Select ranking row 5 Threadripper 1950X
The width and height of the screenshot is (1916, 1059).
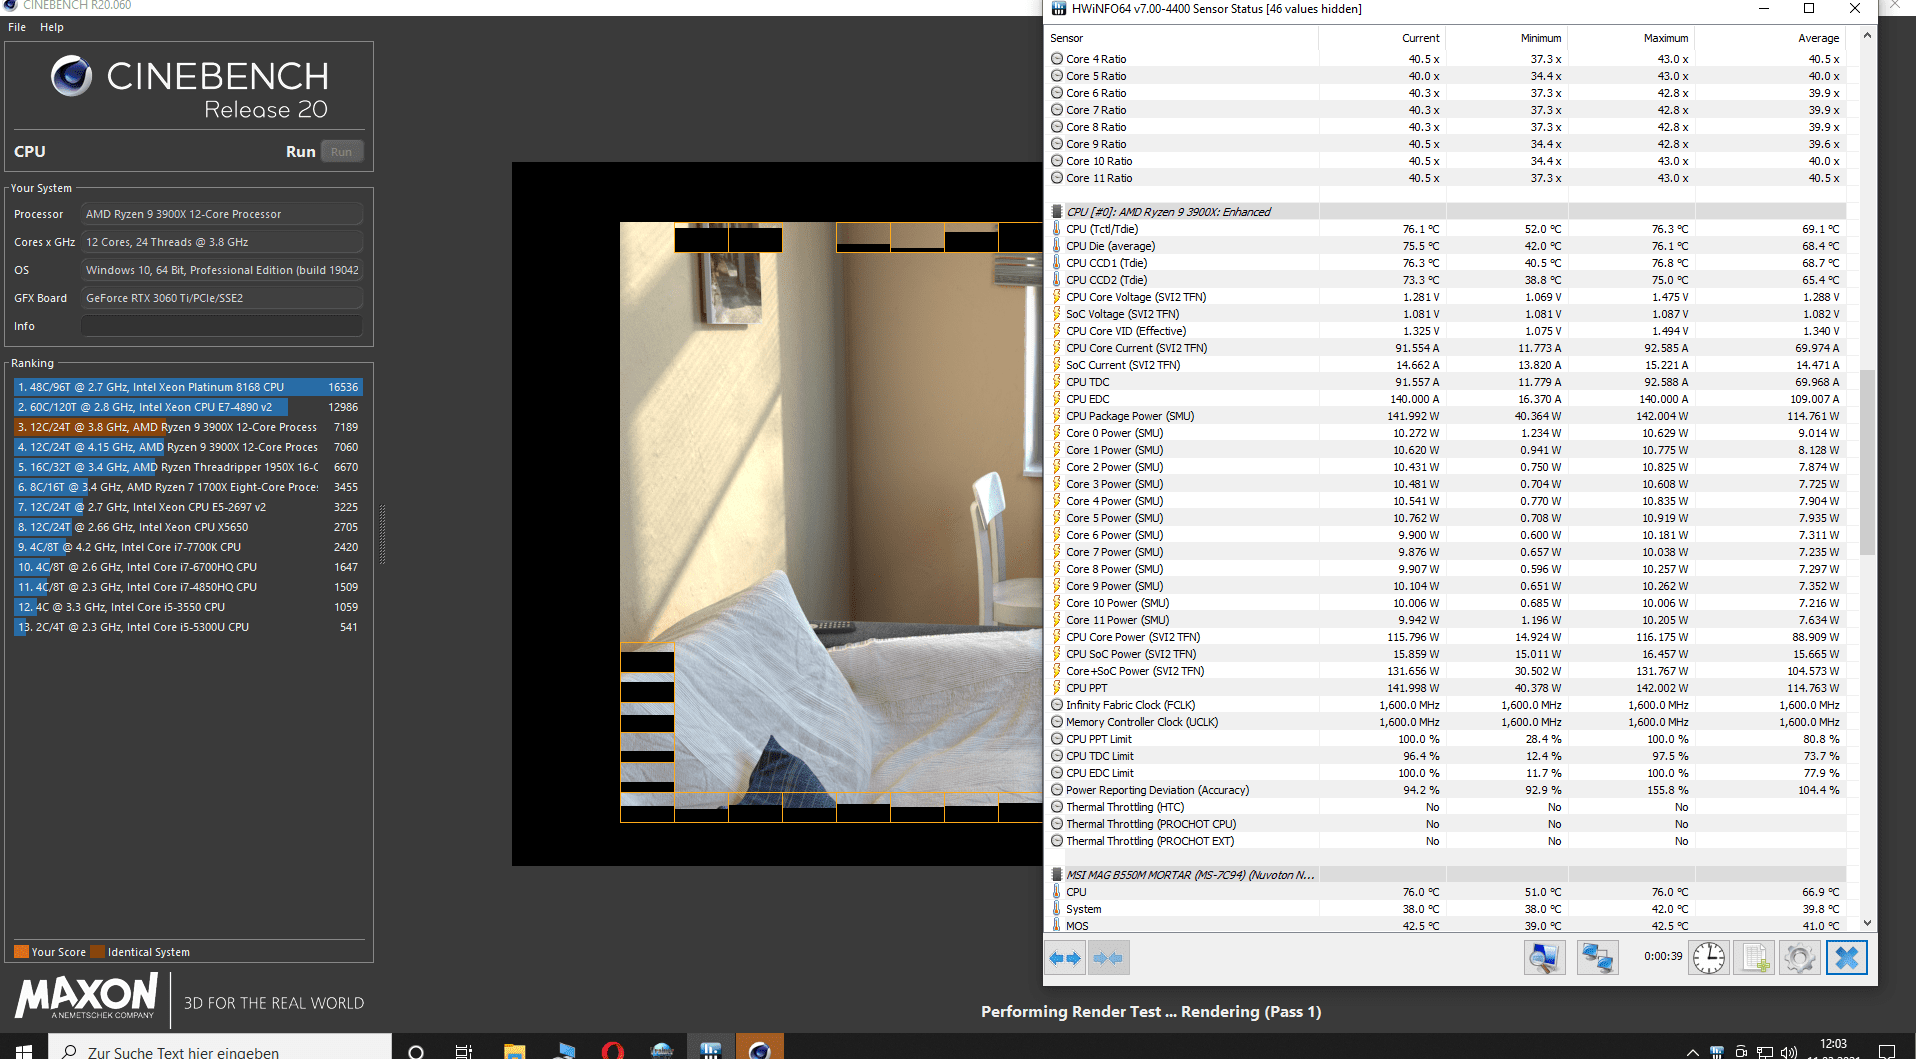pos(188,467)
